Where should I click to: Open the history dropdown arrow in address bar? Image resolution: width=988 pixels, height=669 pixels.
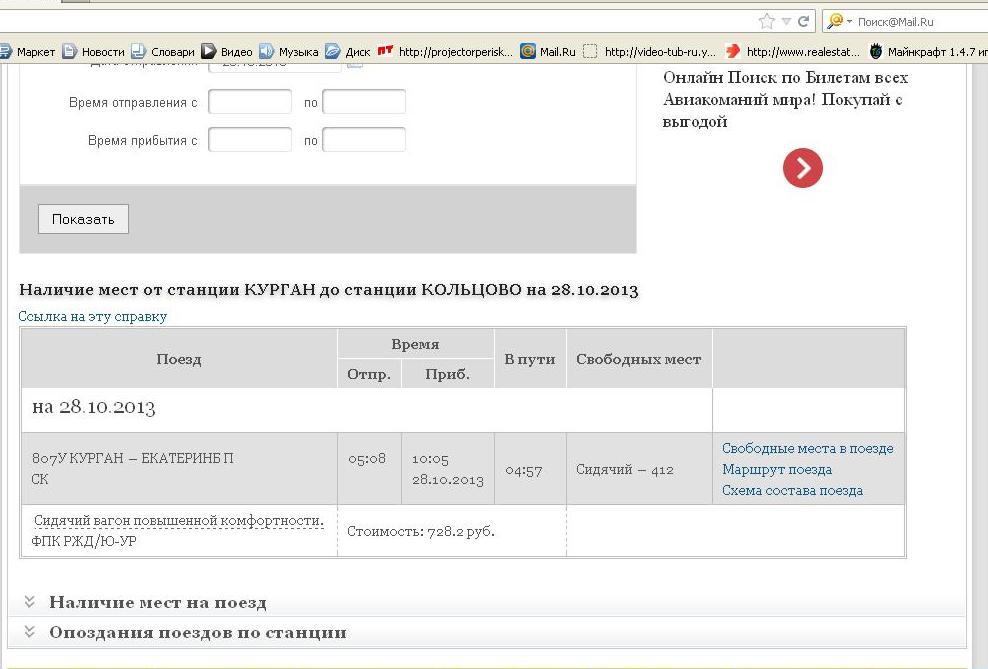coord(786,21)
